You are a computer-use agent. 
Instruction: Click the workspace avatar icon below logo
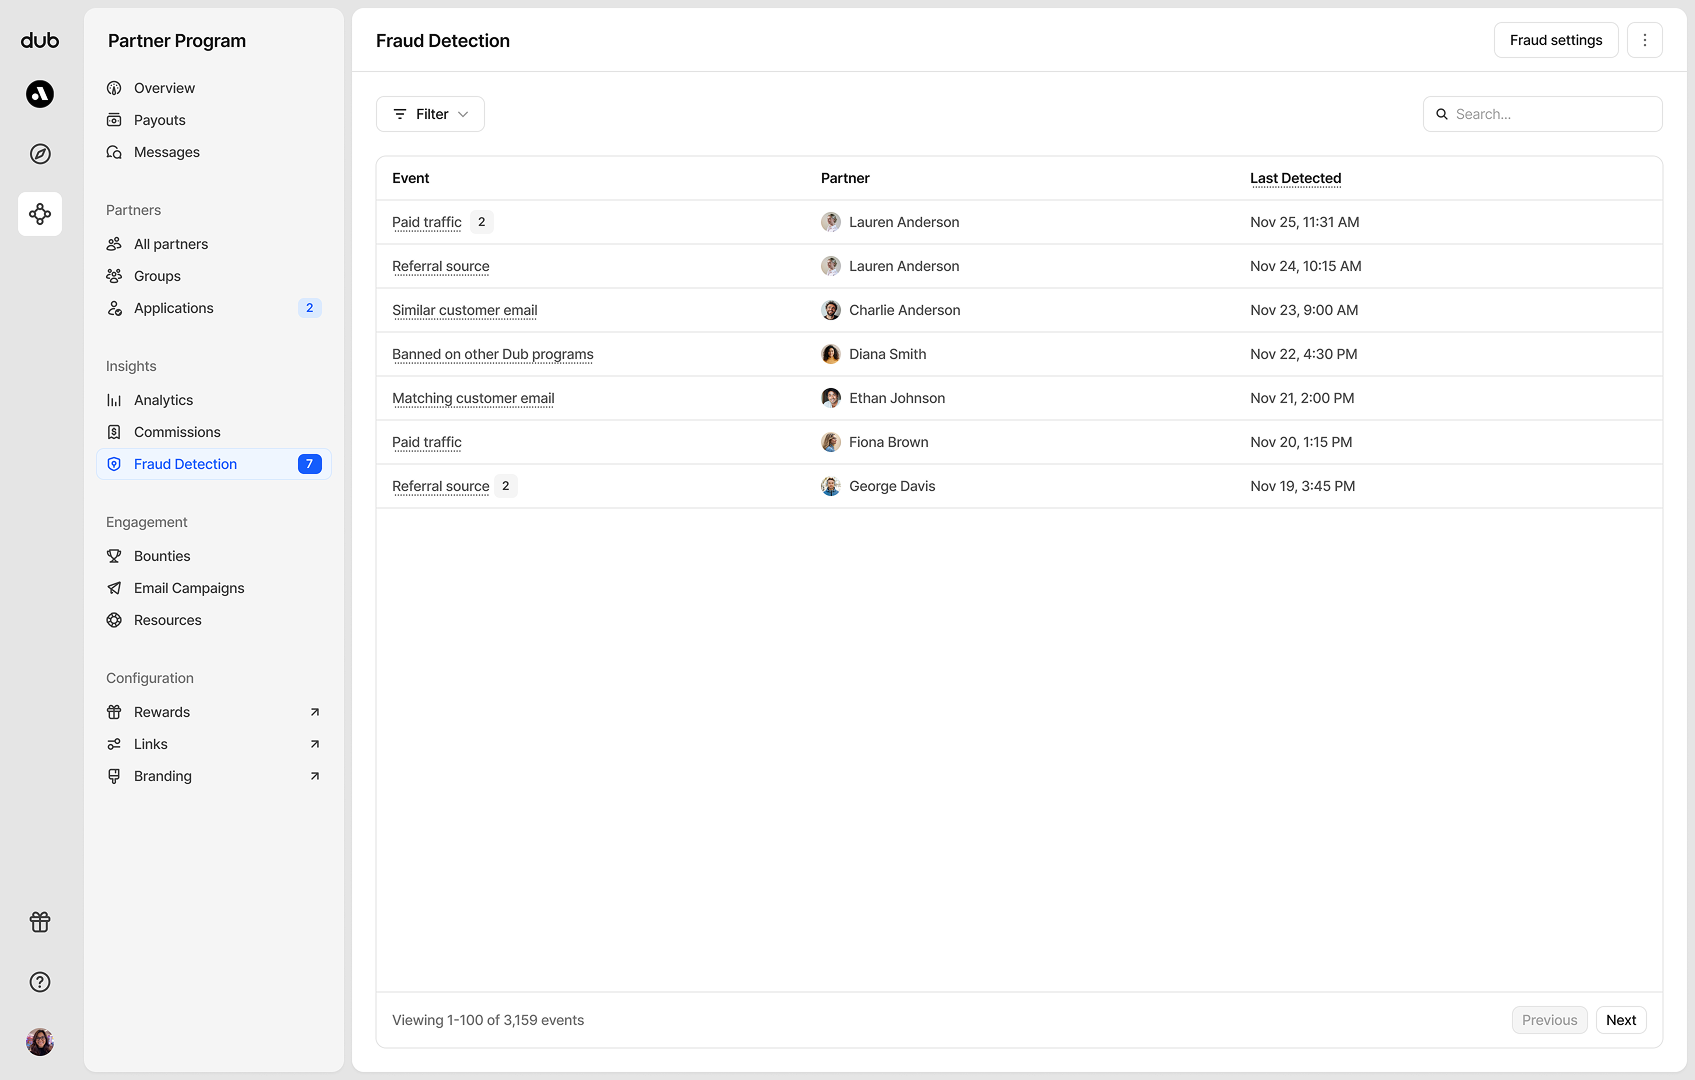(40, 94)
